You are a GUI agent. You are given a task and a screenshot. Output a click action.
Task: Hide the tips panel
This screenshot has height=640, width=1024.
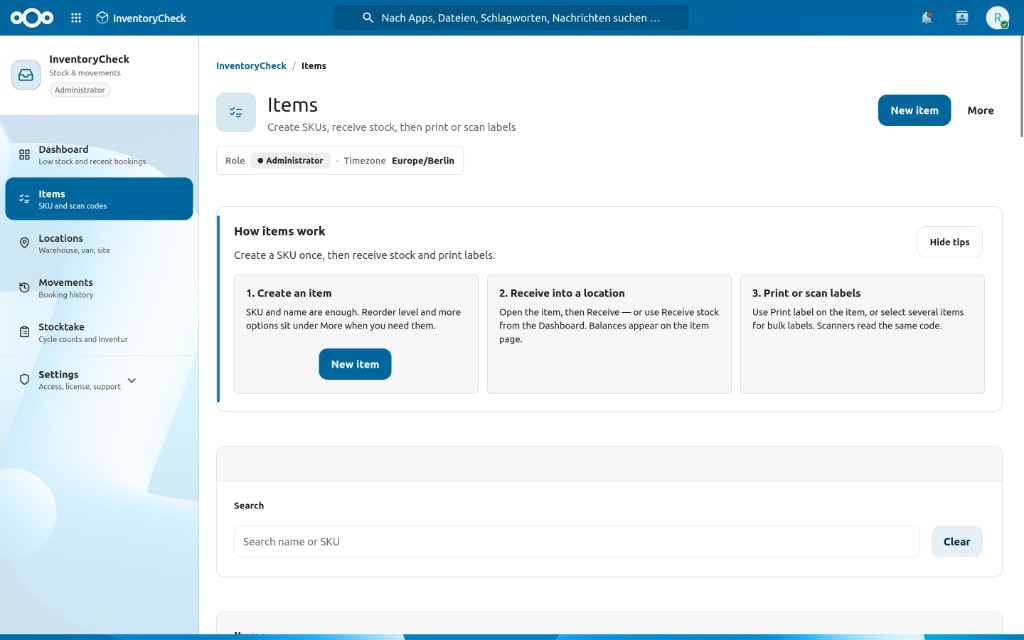click(x=950, y=242)
